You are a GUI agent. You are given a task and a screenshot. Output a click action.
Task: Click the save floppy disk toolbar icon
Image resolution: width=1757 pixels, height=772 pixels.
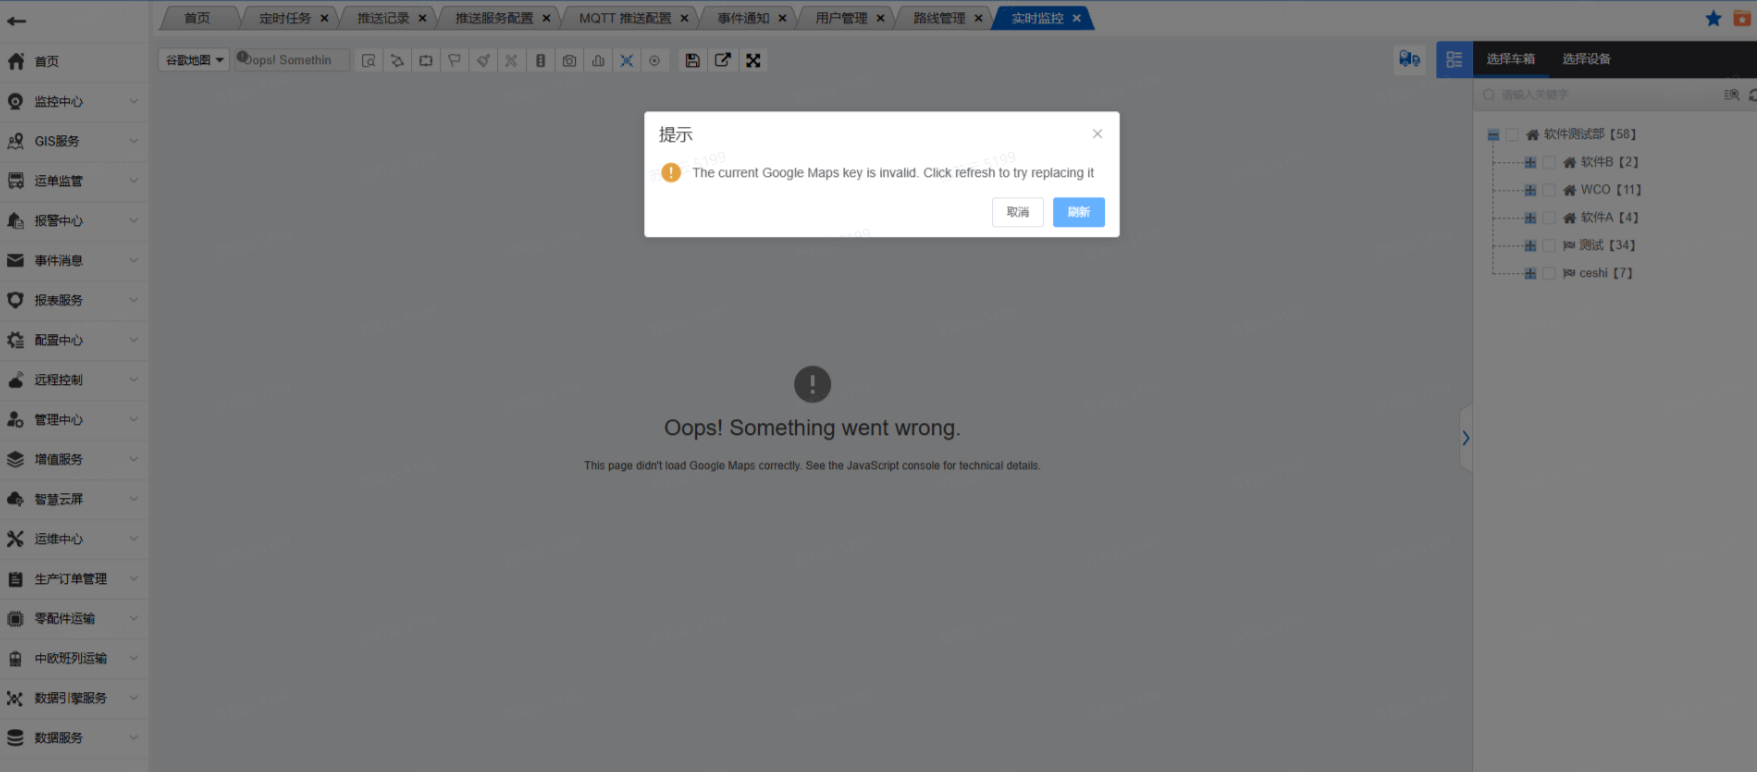pos(692,61)
